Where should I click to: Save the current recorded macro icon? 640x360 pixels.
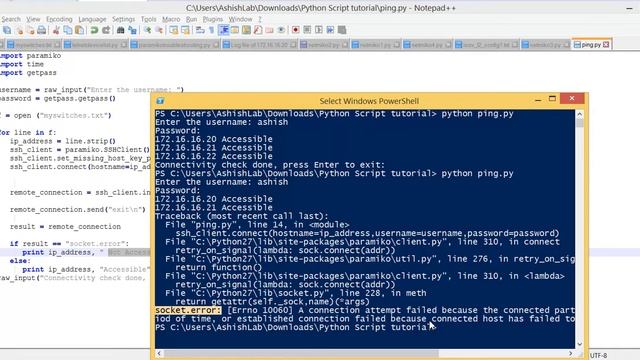tap(342, 30)
